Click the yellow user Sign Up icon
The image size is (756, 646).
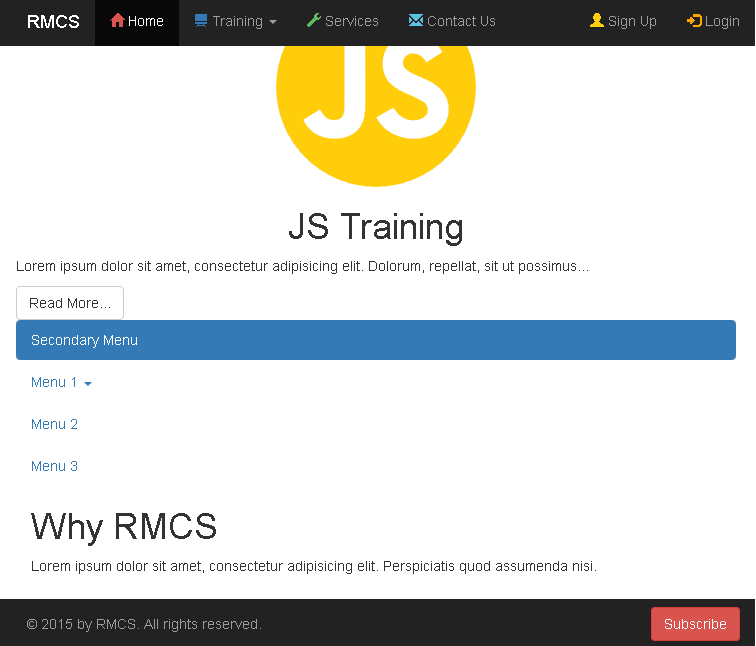click(597, 20)
